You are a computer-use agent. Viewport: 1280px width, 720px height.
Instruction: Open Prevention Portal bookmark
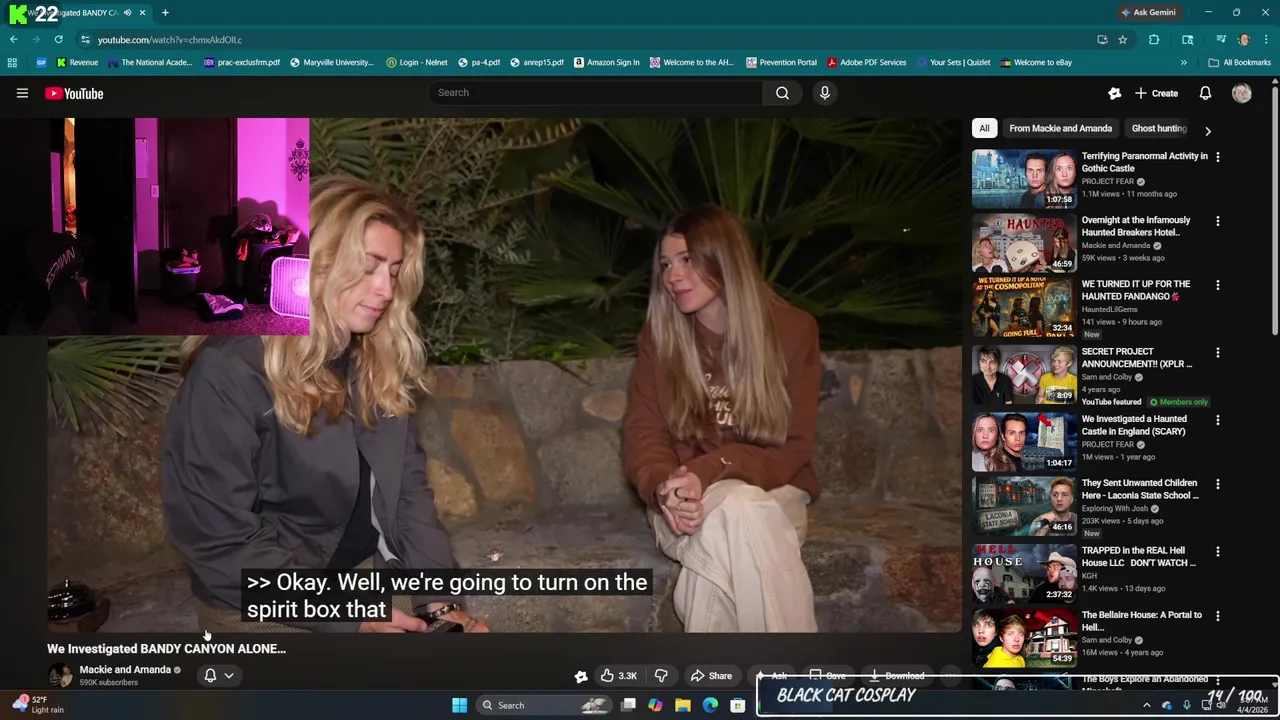coord(781,62)
